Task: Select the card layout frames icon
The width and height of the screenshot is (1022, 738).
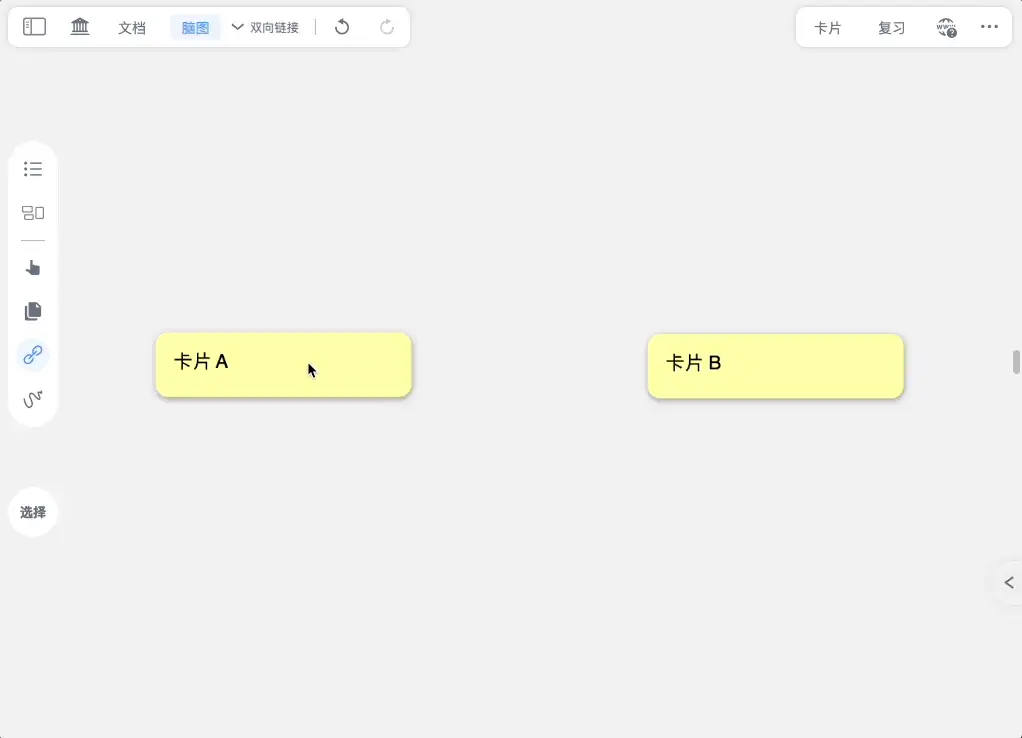Action: (x=33, y=213)
